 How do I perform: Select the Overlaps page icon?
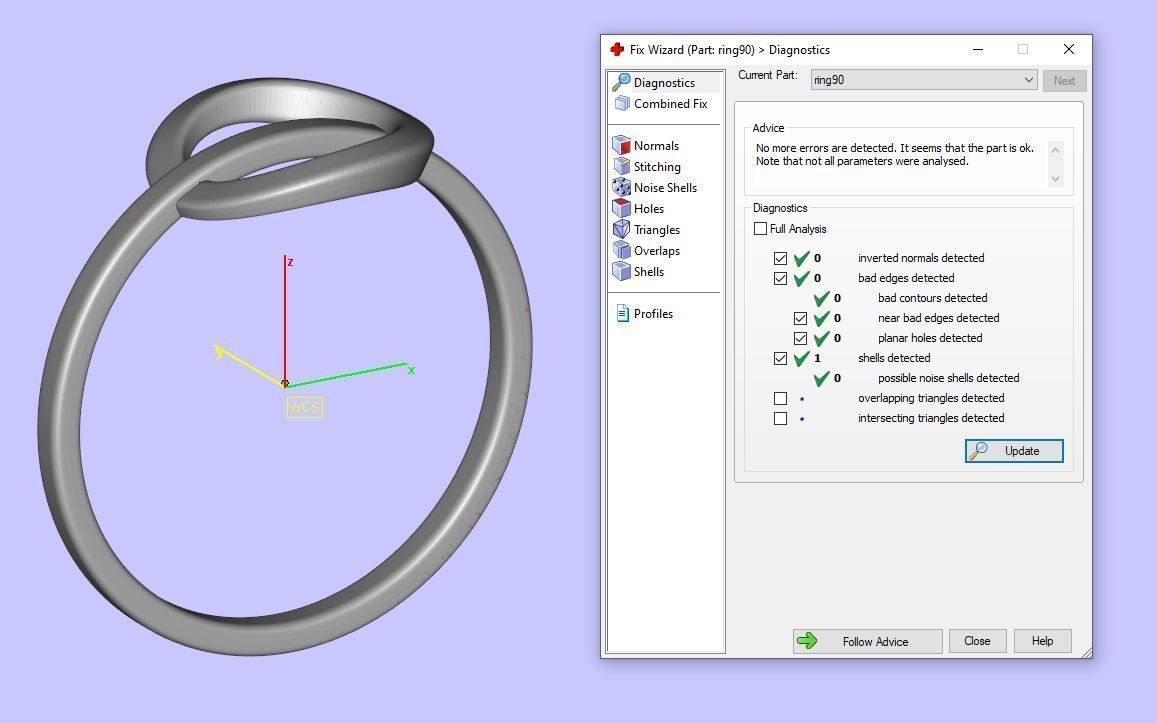tap(656, 250)
